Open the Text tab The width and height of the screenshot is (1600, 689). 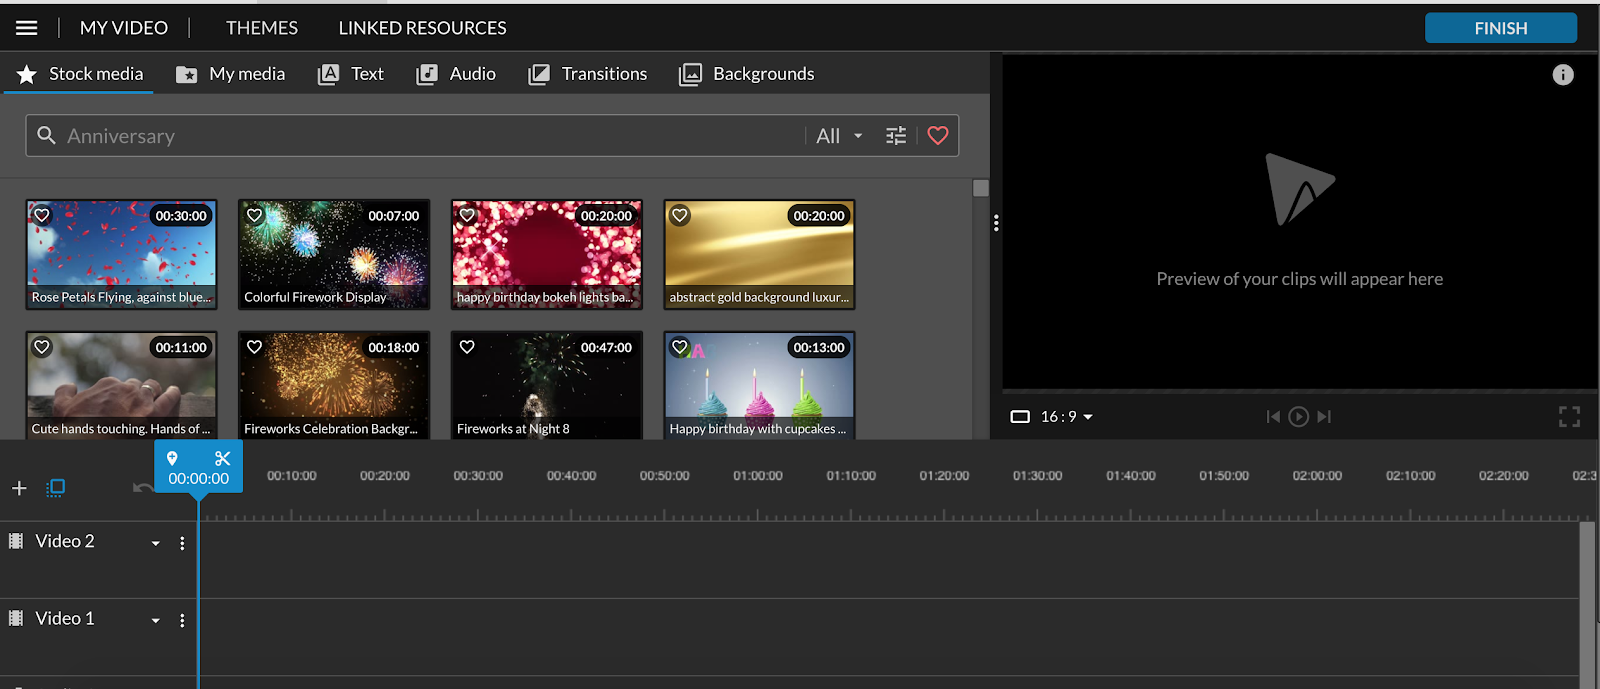(x=351, y=74)
